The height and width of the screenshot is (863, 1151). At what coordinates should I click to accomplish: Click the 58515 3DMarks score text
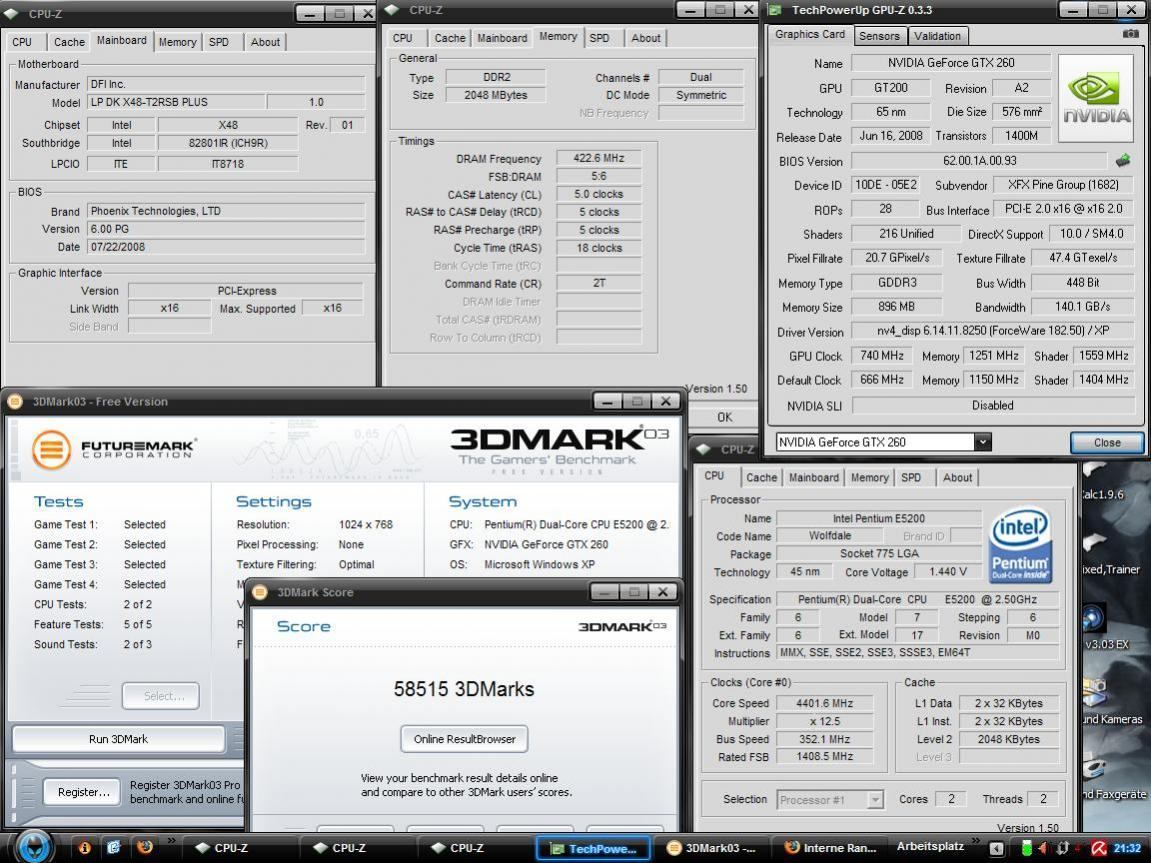(464, 689)
